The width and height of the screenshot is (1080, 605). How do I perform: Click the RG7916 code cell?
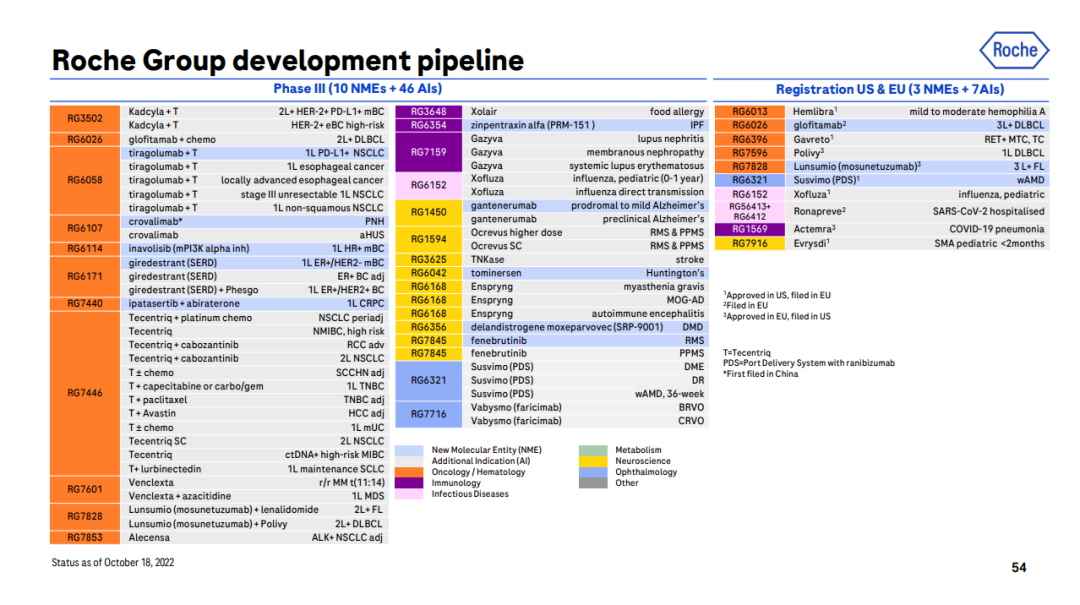point(749,244)
